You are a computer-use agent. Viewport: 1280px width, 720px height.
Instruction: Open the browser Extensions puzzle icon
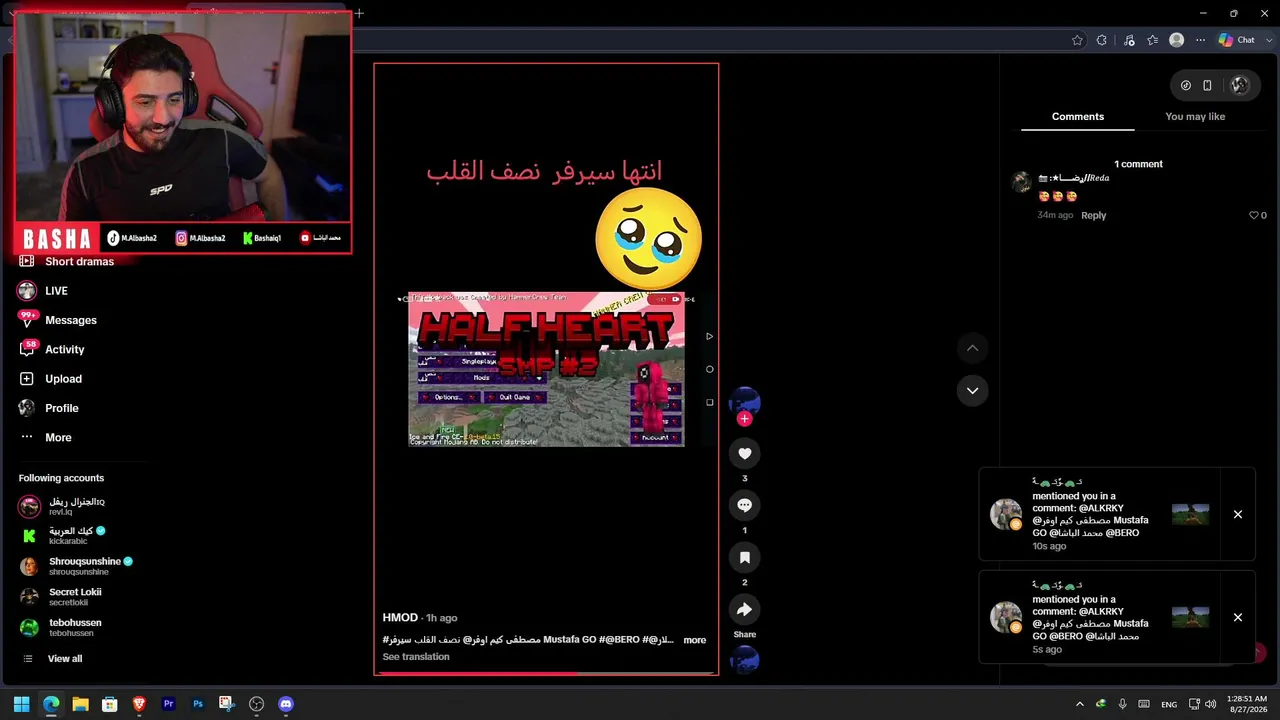tap(1102, 41)
